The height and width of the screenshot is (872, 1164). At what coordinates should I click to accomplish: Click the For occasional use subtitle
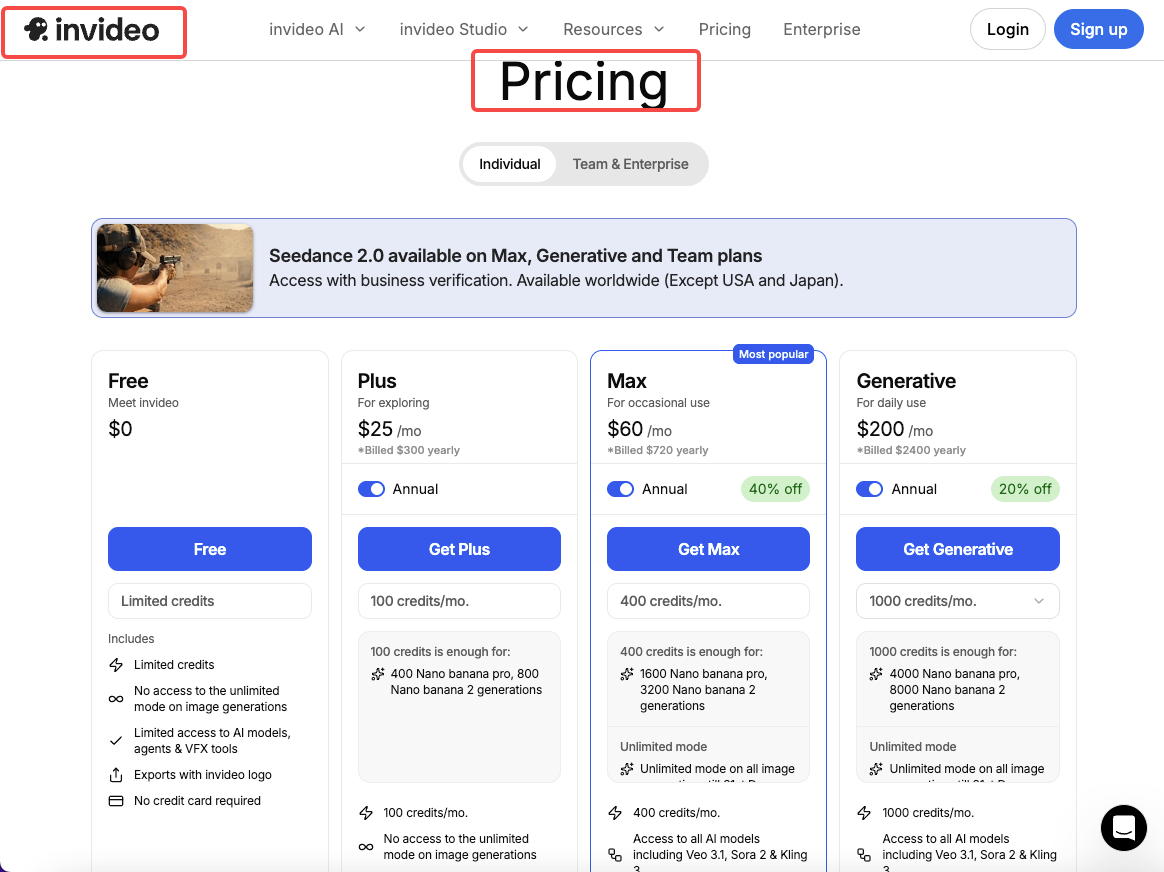[x=658, y=403]
